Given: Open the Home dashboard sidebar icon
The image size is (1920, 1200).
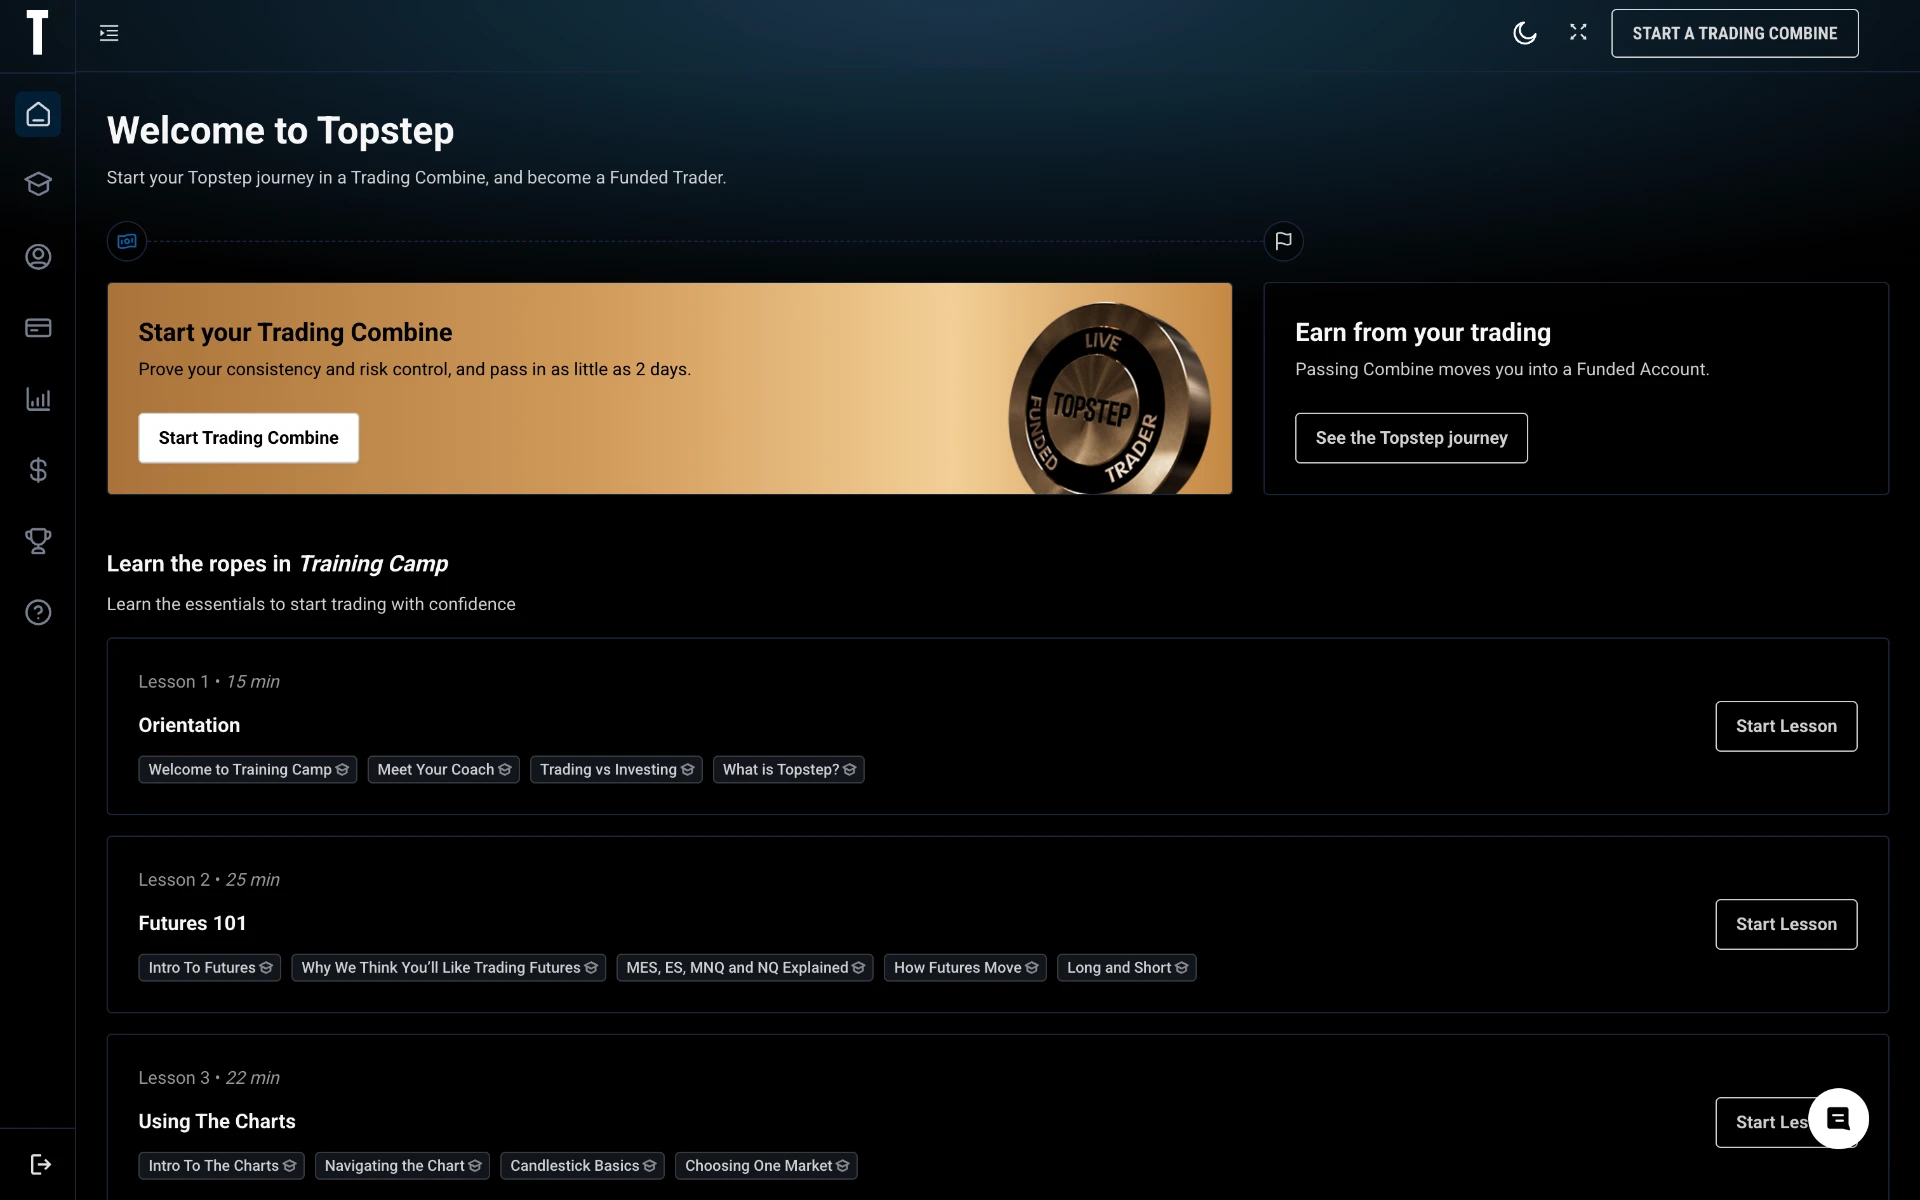Looking at the screenshot, I should [x=38, y=114].
